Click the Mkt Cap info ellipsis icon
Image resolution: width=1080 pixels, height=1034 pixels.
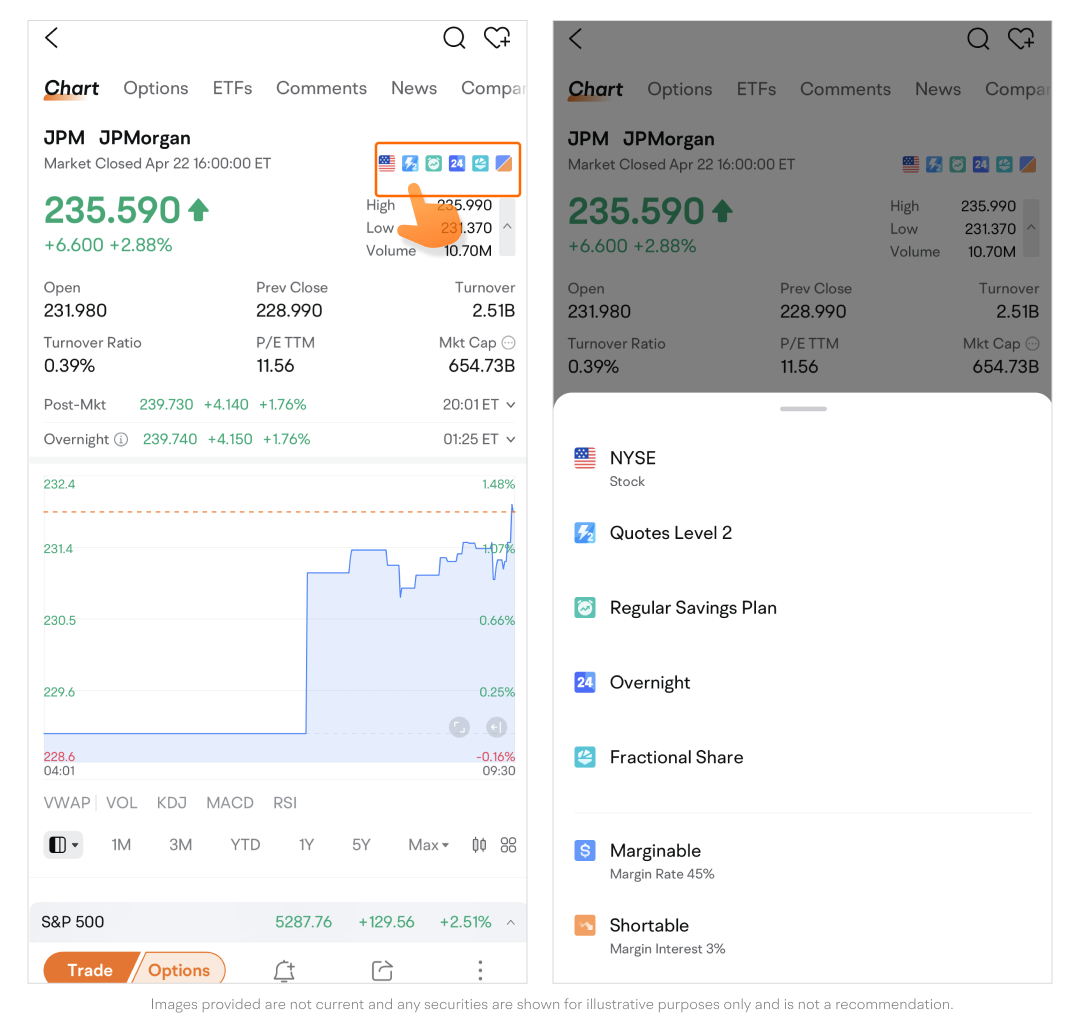(x=508, y=342)
